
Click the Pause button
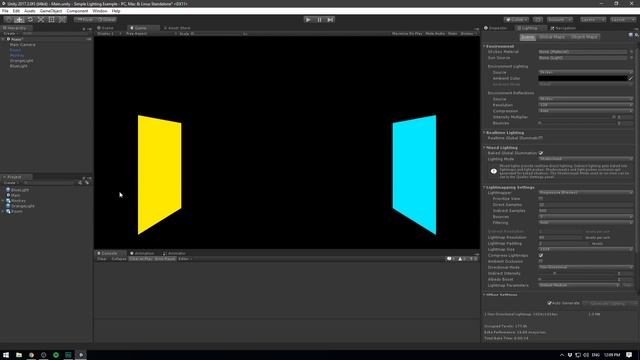[x=319, y=20]
